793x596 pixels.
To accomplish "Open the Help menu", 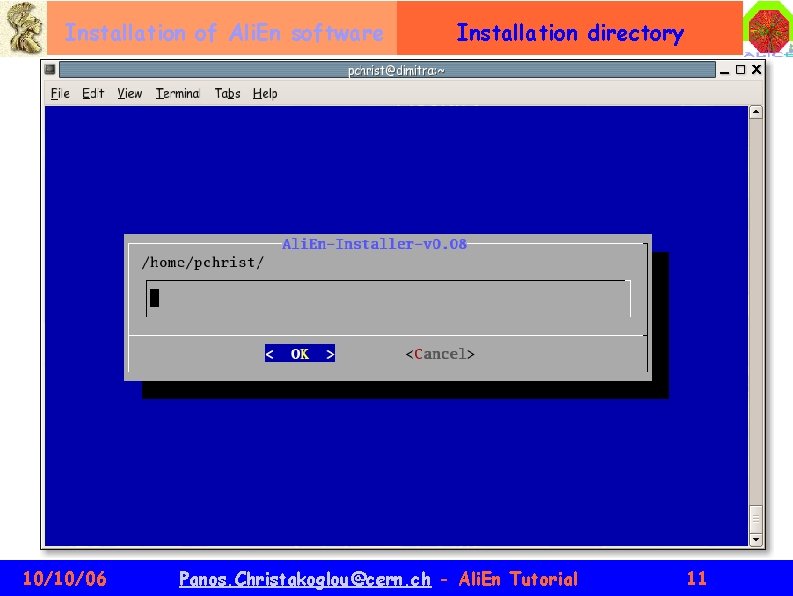I will (x=265, y=94).
